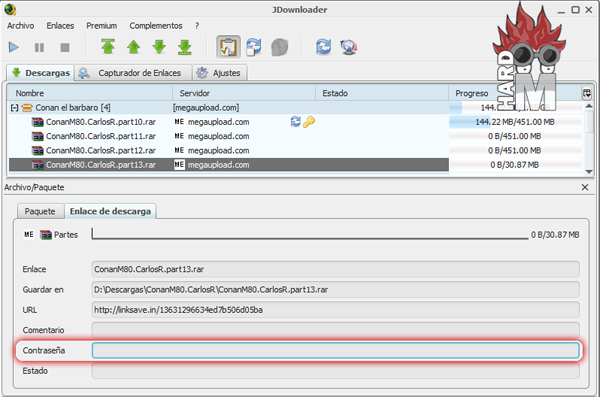Click the update globe icon
Image resolution: width=600 pixels, height=397 pixels.
pyautogui.click(x=349, y=47)
